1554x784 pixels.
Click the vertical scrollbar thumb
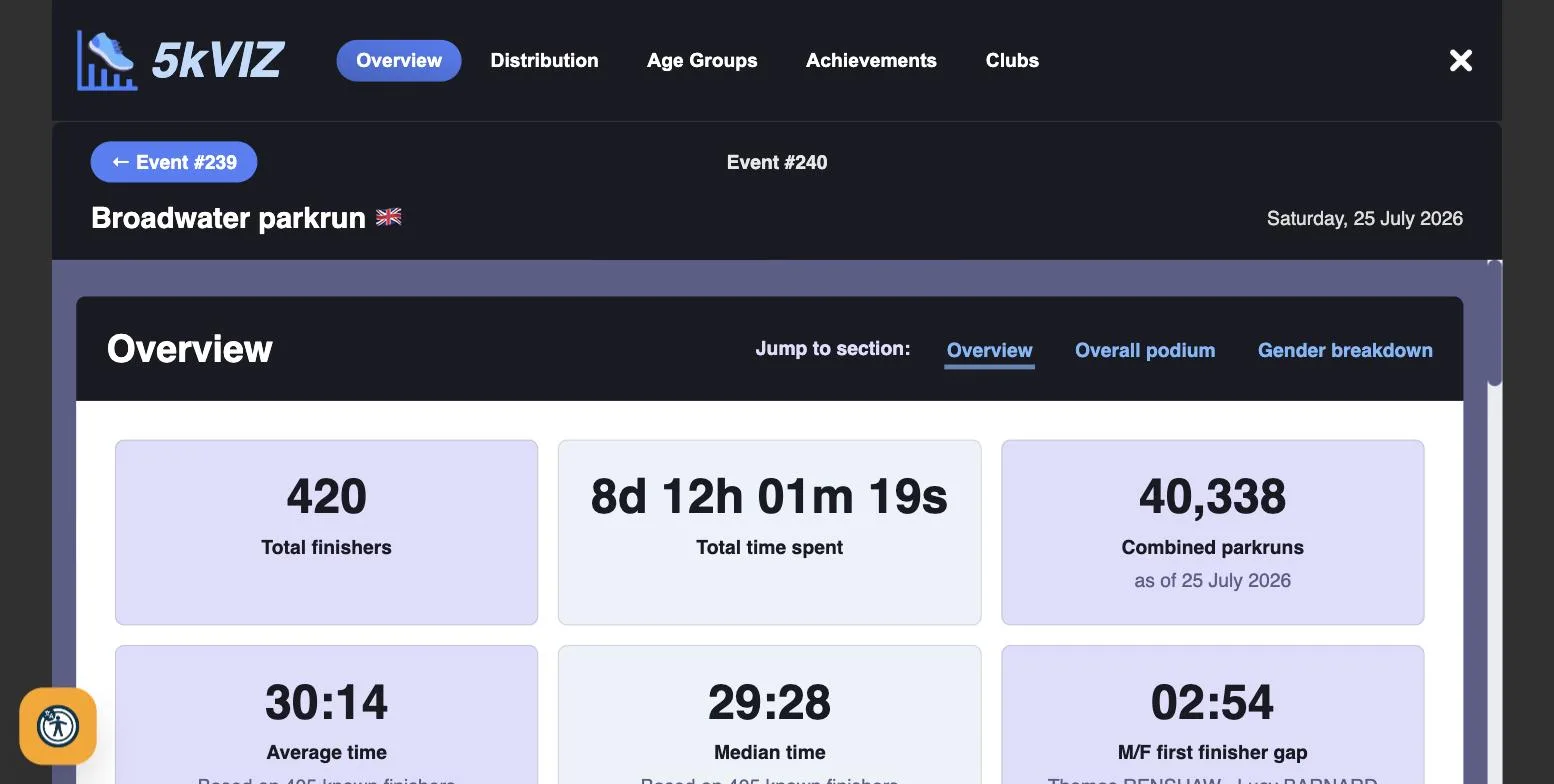pos(1495,323)
